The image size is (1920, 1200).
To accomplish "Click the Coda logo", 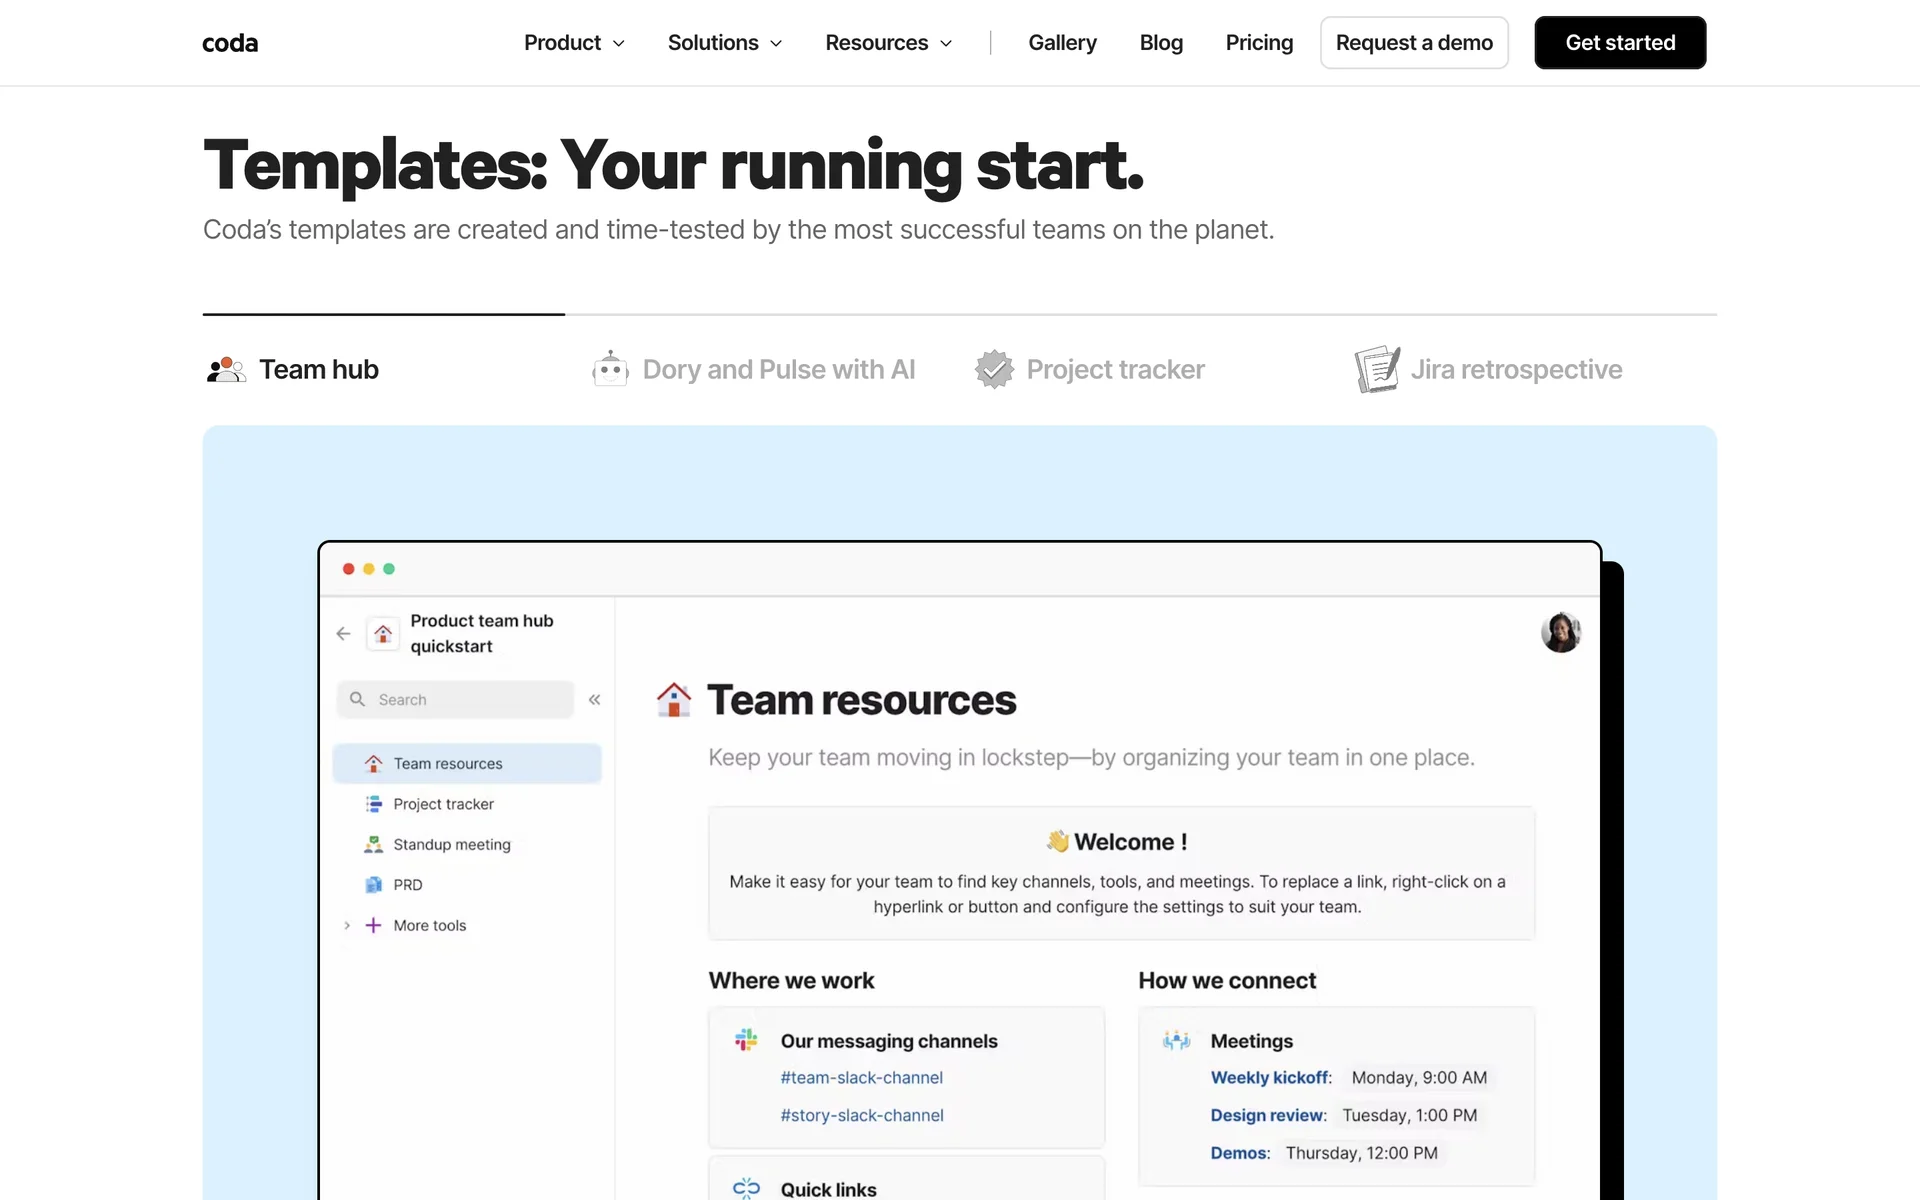I will coord(230,43).
